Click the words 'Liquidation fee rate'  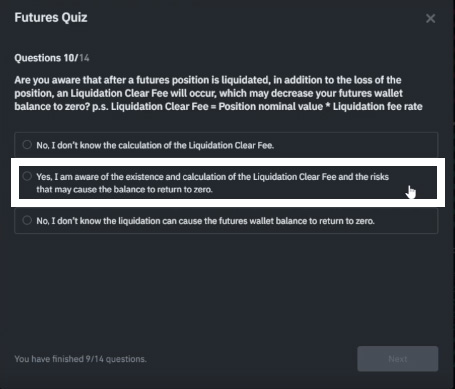click(x=378, y=107)
